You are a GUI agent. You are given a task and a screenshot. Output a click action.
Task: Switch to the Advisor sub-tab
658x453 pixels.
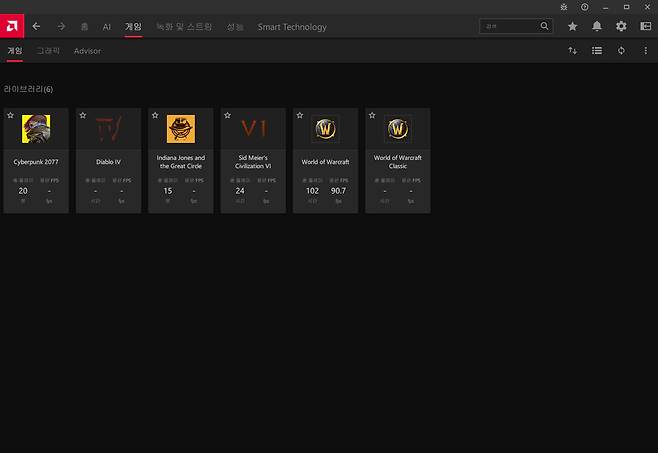(x=87, y=50)
